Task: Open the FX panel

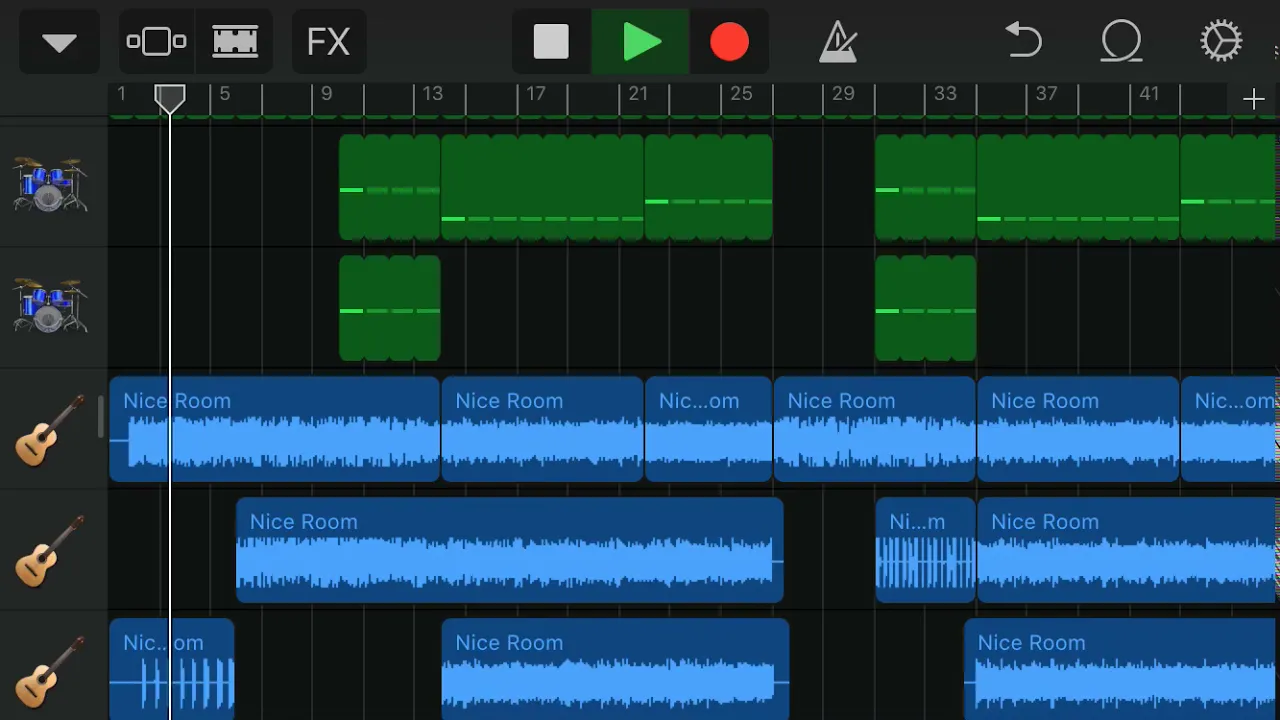Action: 328,42
